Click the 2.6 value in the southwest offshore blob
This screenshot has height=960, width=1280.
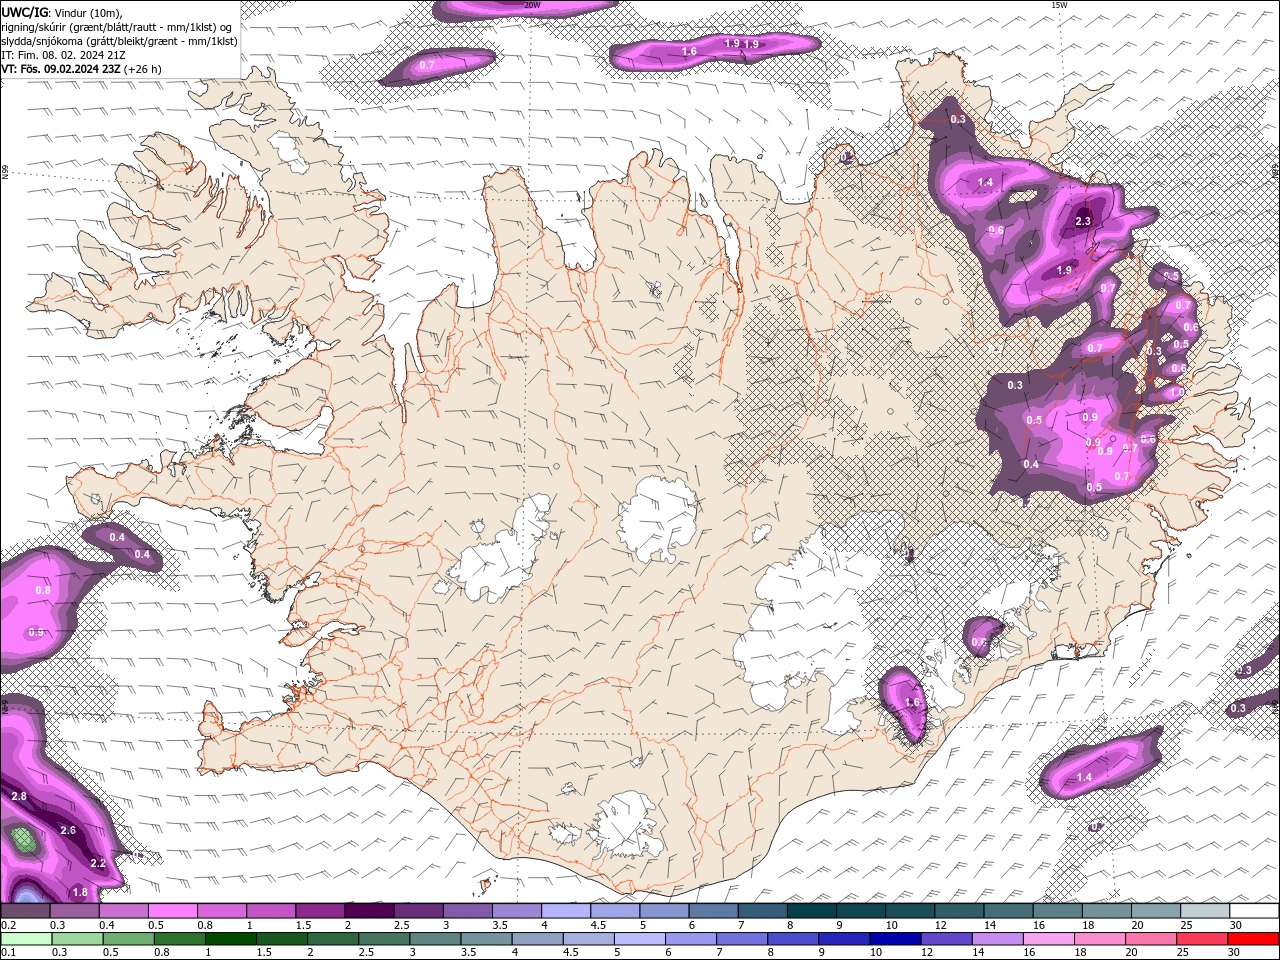(68, 830)
